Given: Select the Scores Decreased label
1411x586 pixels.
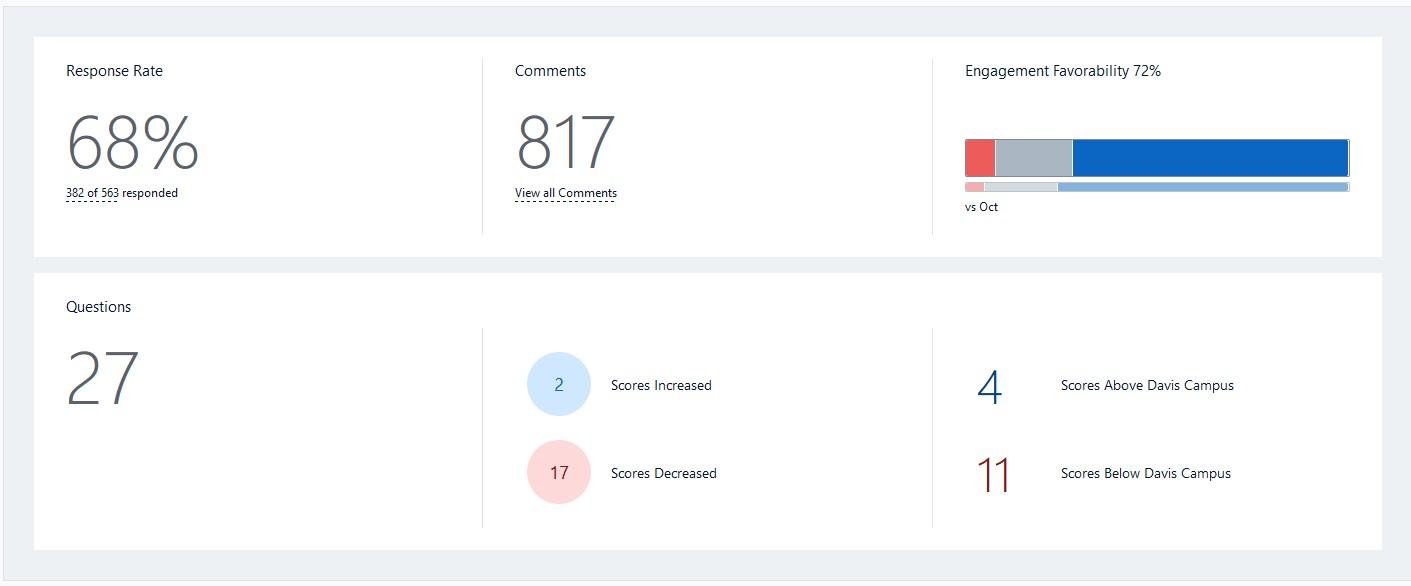Looking at the screenshot, I should pos(663,473).
